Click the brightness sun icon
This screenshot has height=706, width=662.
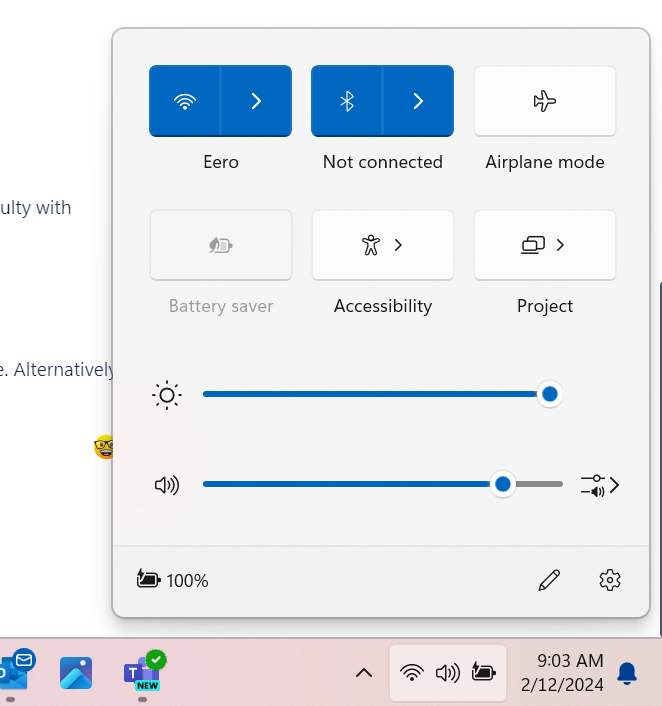(166, 395)
